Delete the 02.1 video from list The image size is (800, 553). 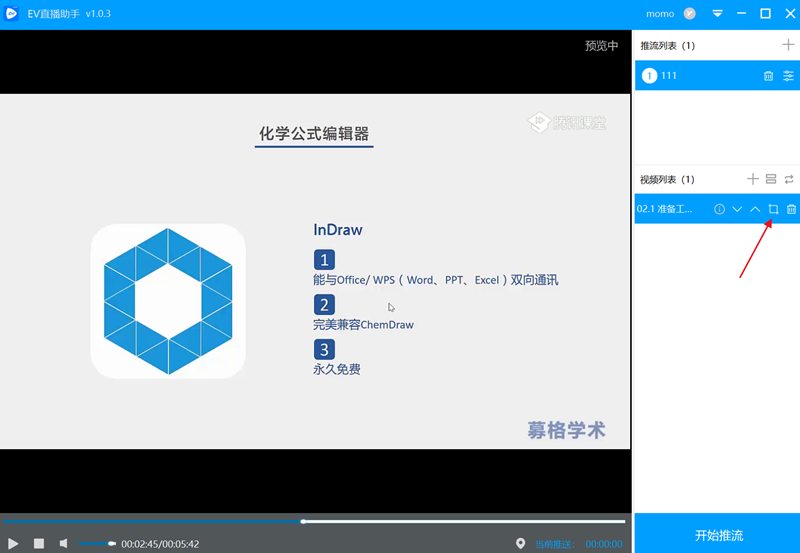(x=791, y=209)
